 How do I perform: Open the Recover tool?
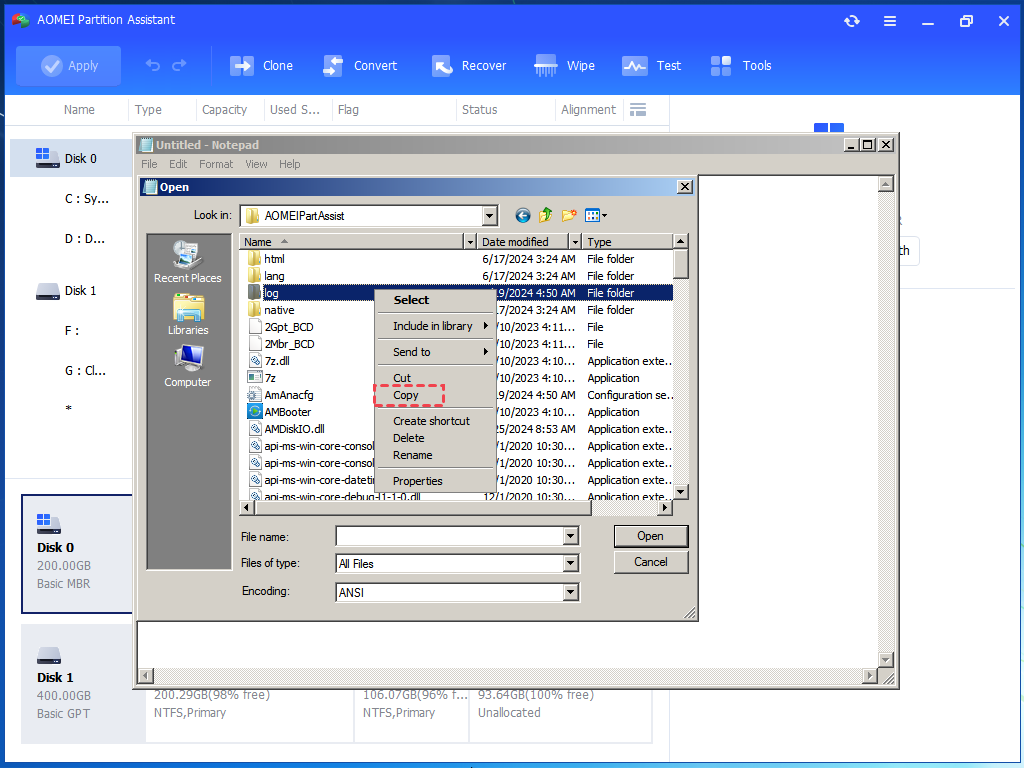coord(469,65)
